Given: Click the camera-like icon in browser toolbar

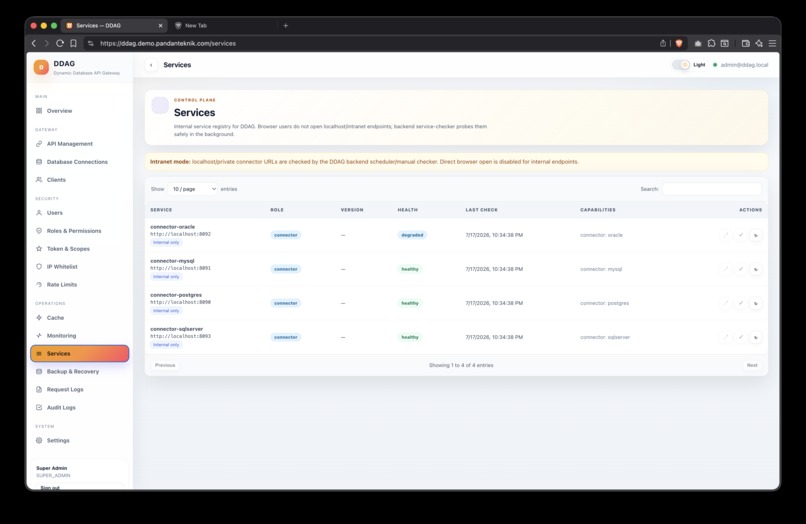Looking at the screenshot, I should click(698, 43).
